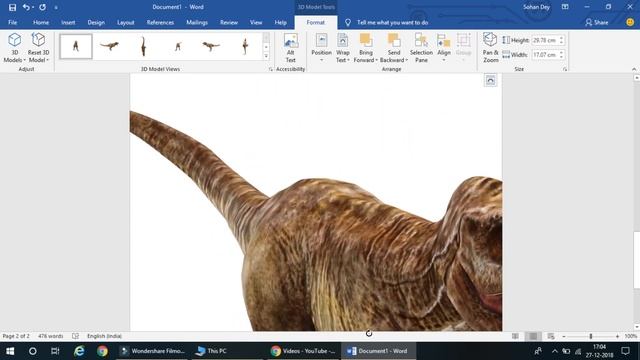
Task: Open Microsoft Edge from the taskbar
Action: (79, 351)
